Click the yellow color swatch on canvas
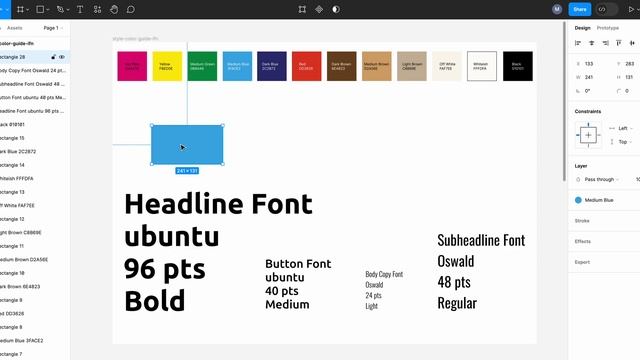 (x=167, y=66)
